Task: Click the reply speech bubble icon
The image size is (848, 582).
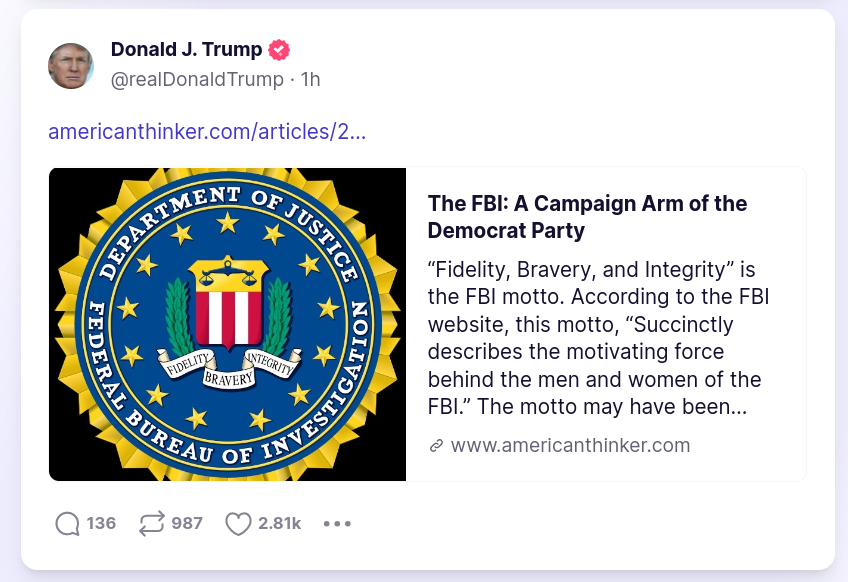Action: (68, 523)
